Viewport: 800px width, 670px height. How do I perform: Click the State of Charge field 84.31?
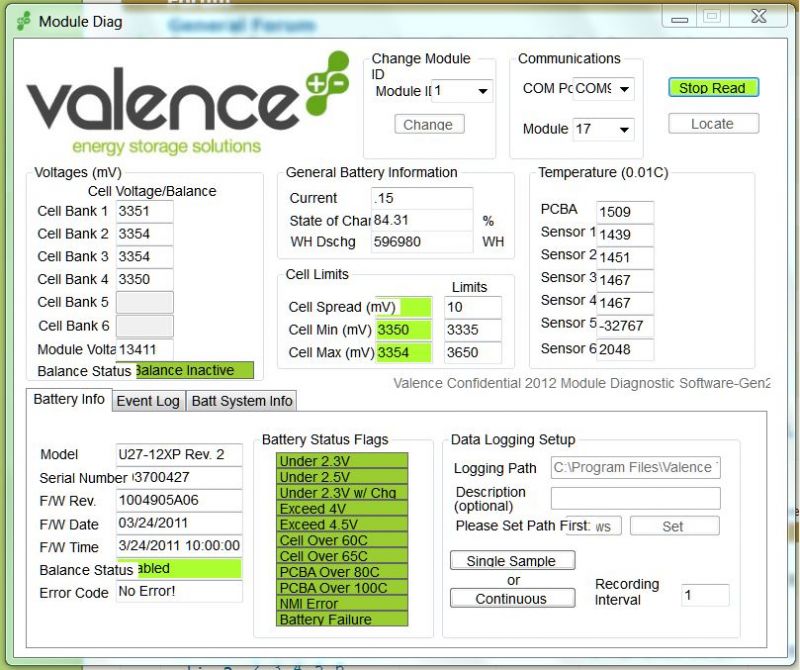pos(422,220)
